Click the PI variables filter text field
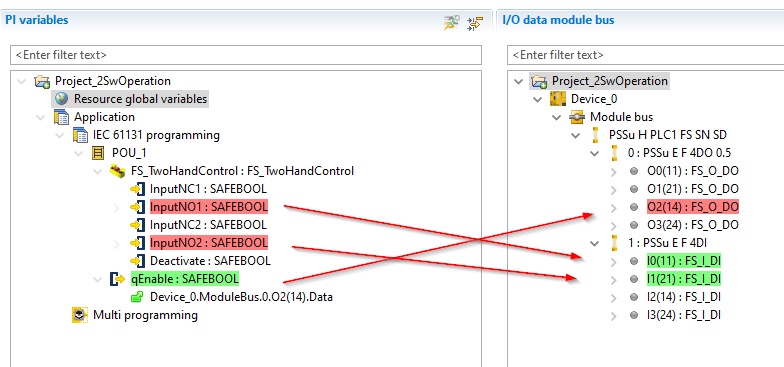This screenshot has height=367, width=784. click(246, 55)
